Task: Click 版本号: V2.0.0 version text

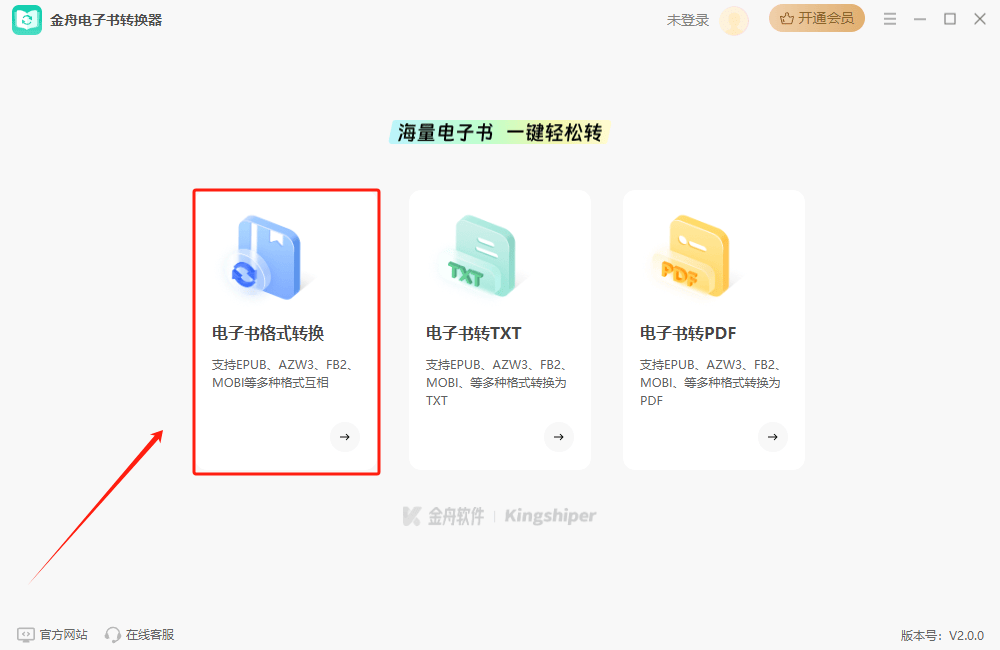Action: [942, 635]
